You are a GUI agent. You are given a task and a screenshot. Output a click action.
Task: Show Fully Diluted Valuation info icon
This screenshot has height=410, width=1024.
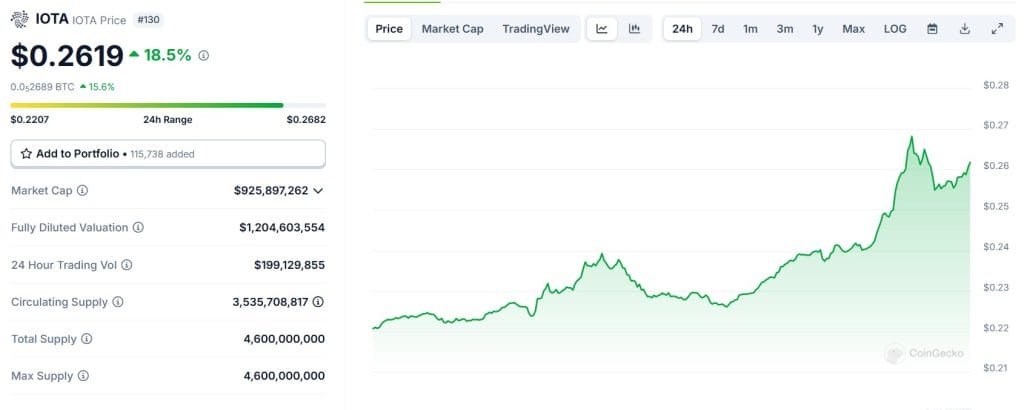coord(138,228)
